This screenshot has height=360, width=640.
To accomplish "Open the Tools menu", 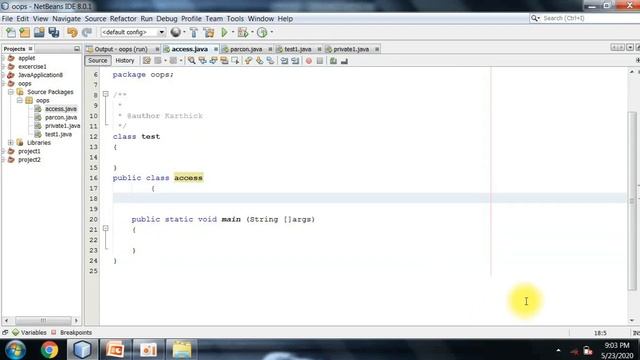I will 235,19.
